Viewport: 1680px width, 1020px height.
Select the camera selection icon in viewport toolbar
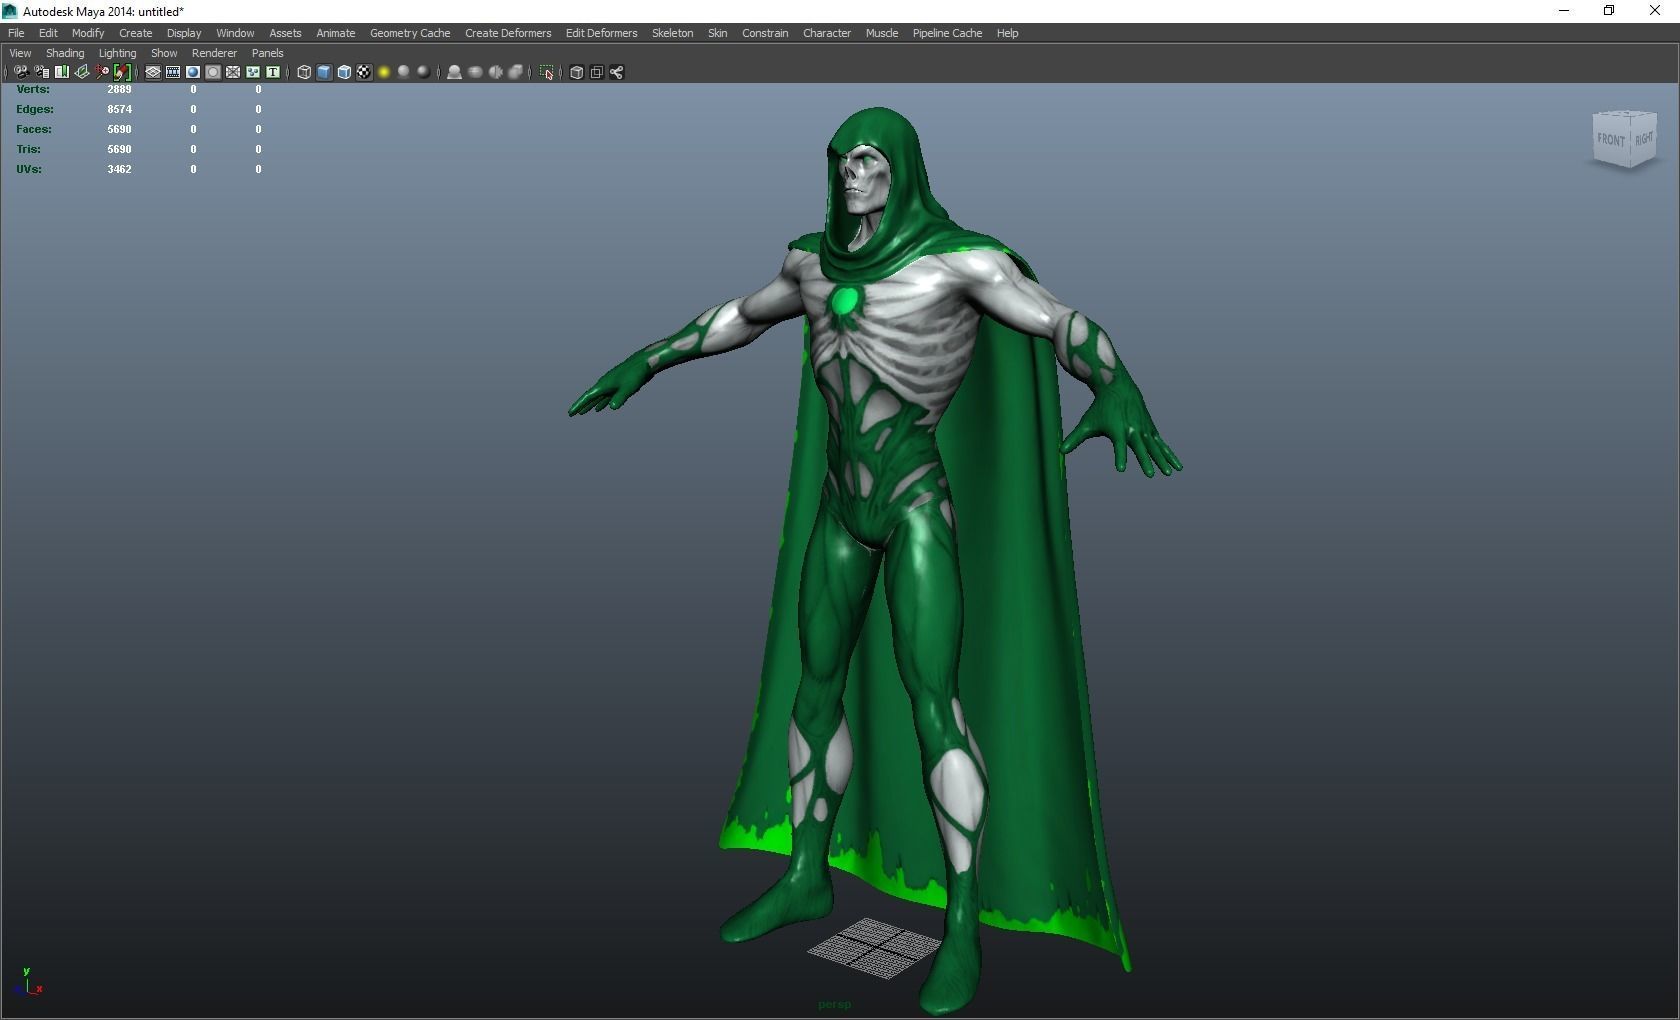coord(21,72)
